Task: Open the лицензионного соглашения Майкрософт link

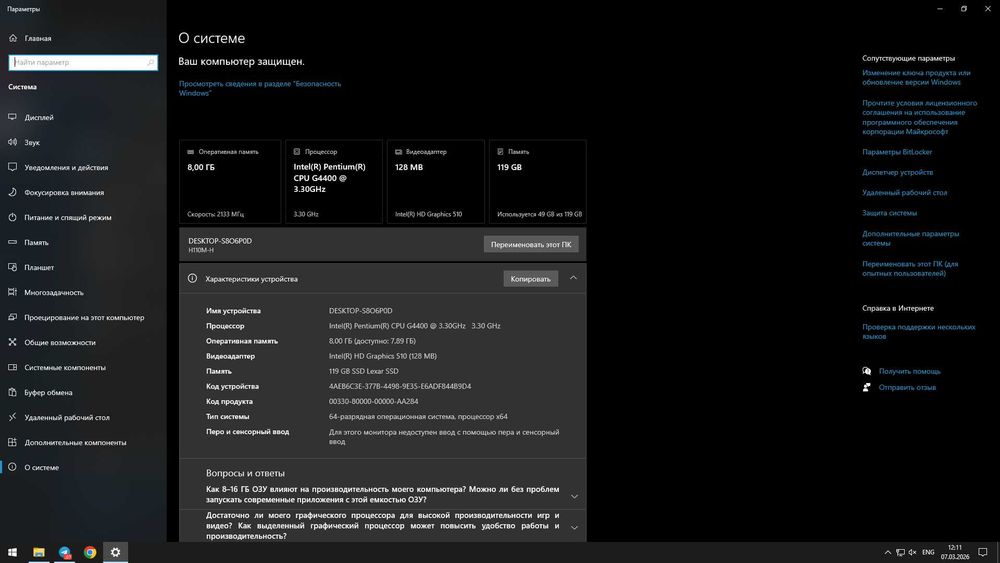Action: pos(920,117)
